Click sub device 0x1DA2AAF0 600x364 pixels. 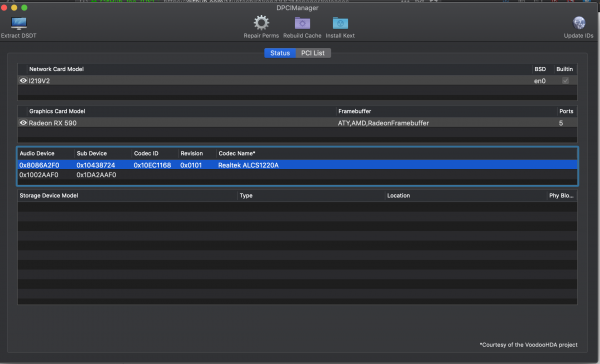click(96, 175)
